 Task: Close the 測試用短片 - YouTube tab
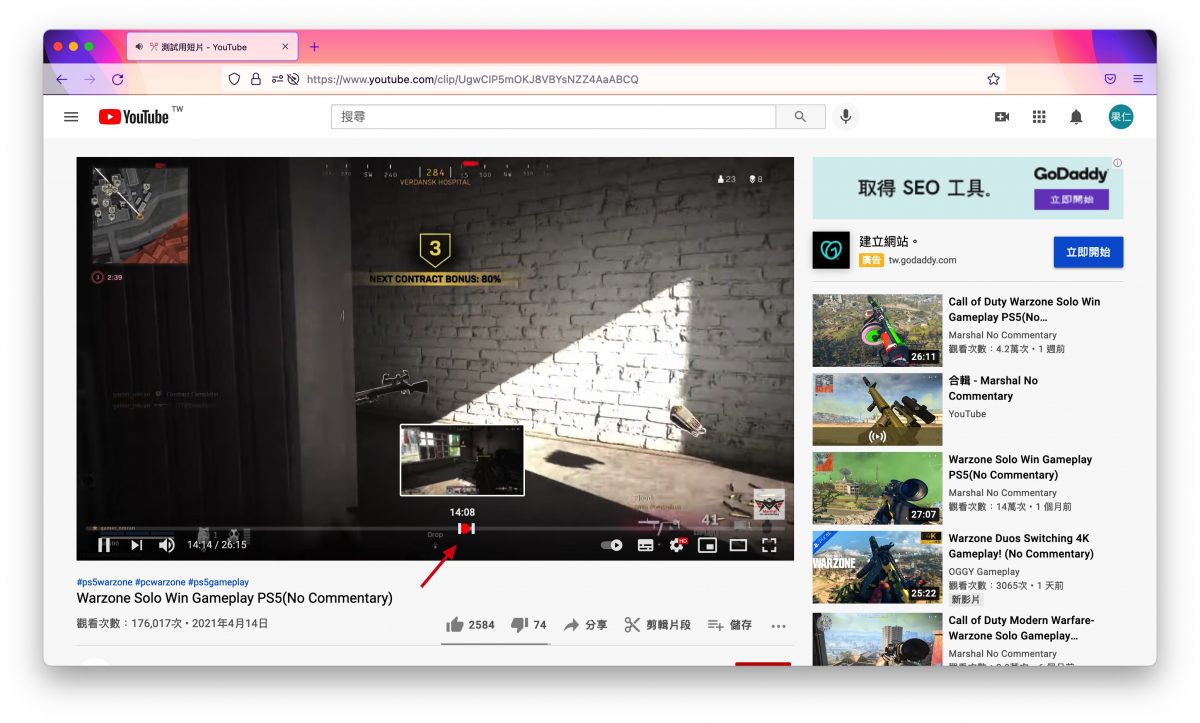(285, 47)
